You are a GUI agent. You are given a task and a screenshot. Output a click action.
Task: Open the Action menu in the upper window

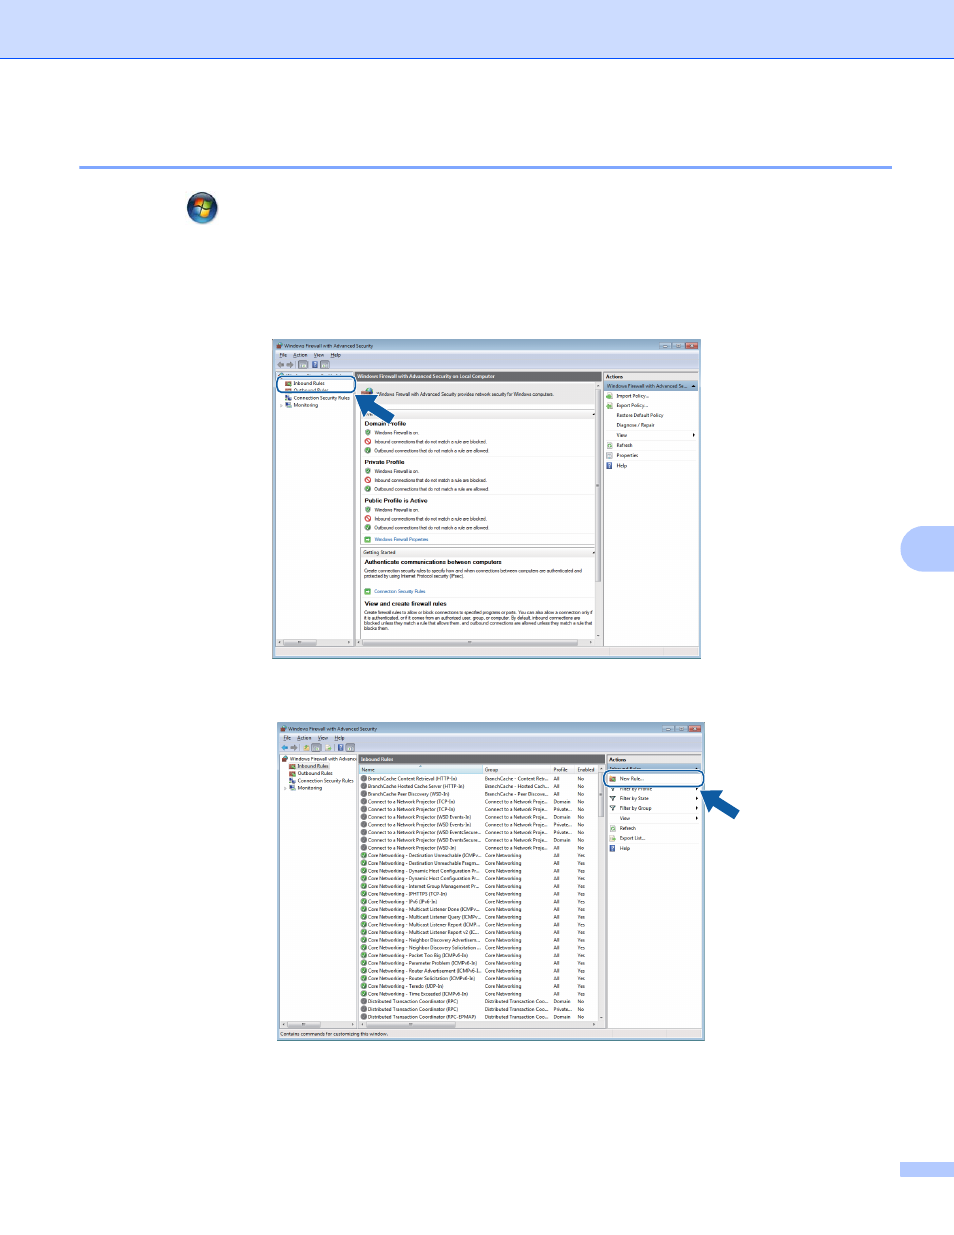pos(300,355)
